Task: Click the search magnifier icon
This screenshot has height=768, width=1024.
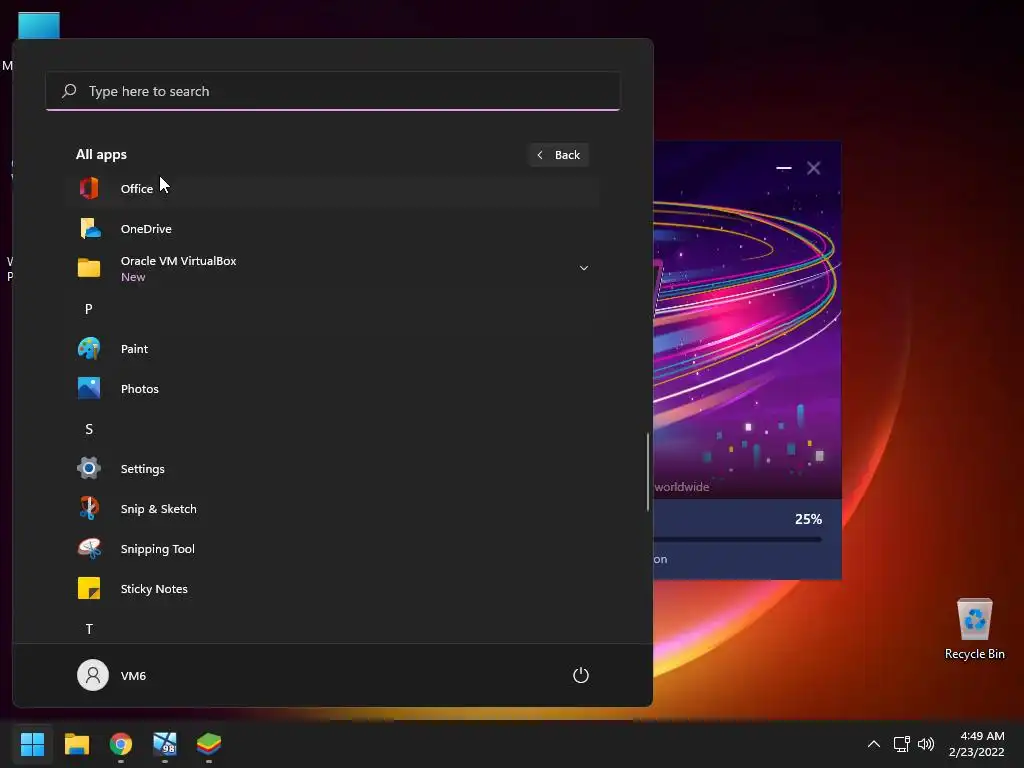Action: 69,91
